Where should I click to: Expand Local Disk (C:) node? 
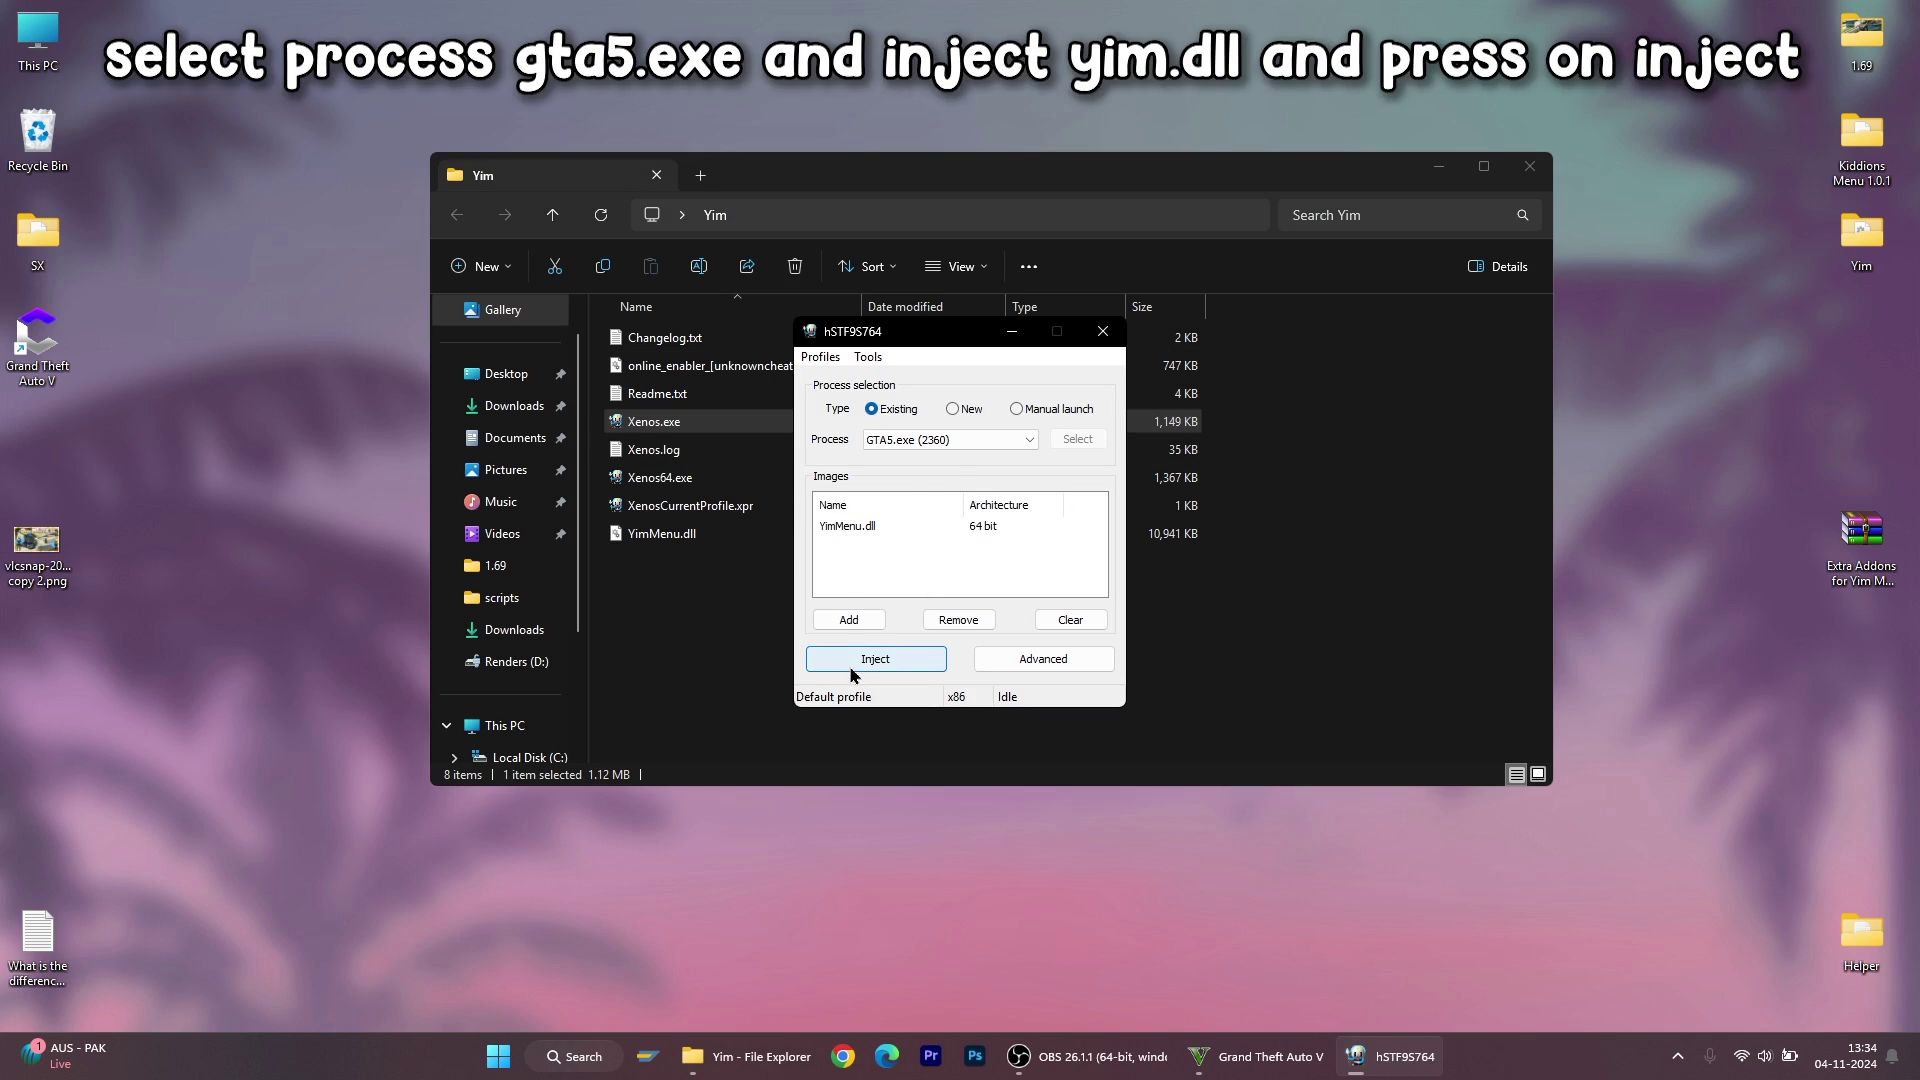click(455, 758)
